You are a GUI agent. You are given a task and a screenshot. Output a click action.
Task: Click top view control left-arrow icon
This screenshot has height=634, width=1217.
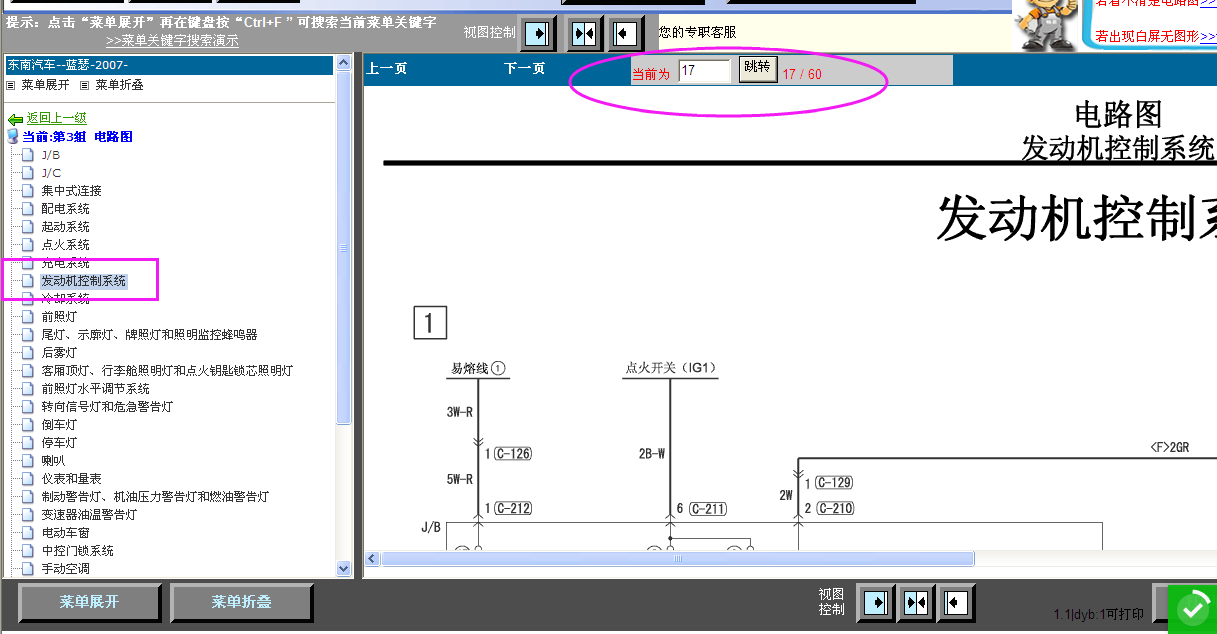(625, 33)
